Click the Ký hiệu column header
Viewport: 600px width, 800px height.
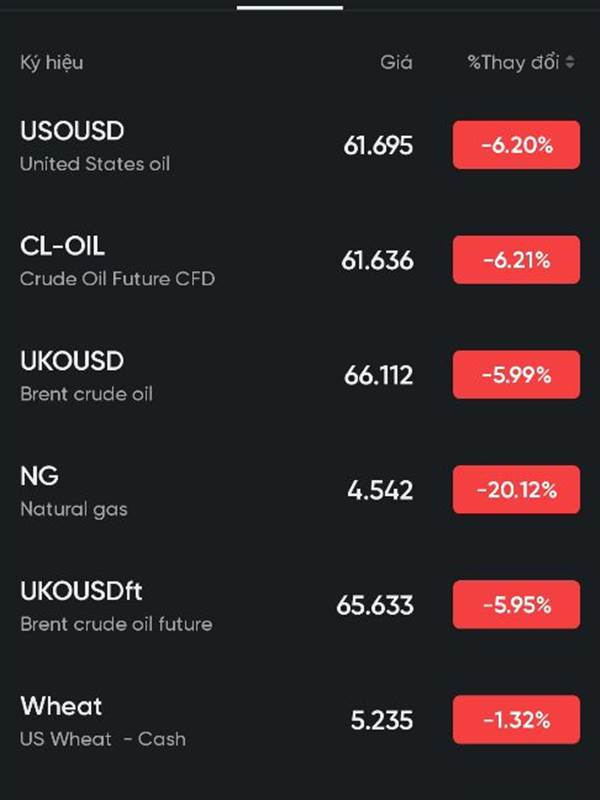(51, 63)
